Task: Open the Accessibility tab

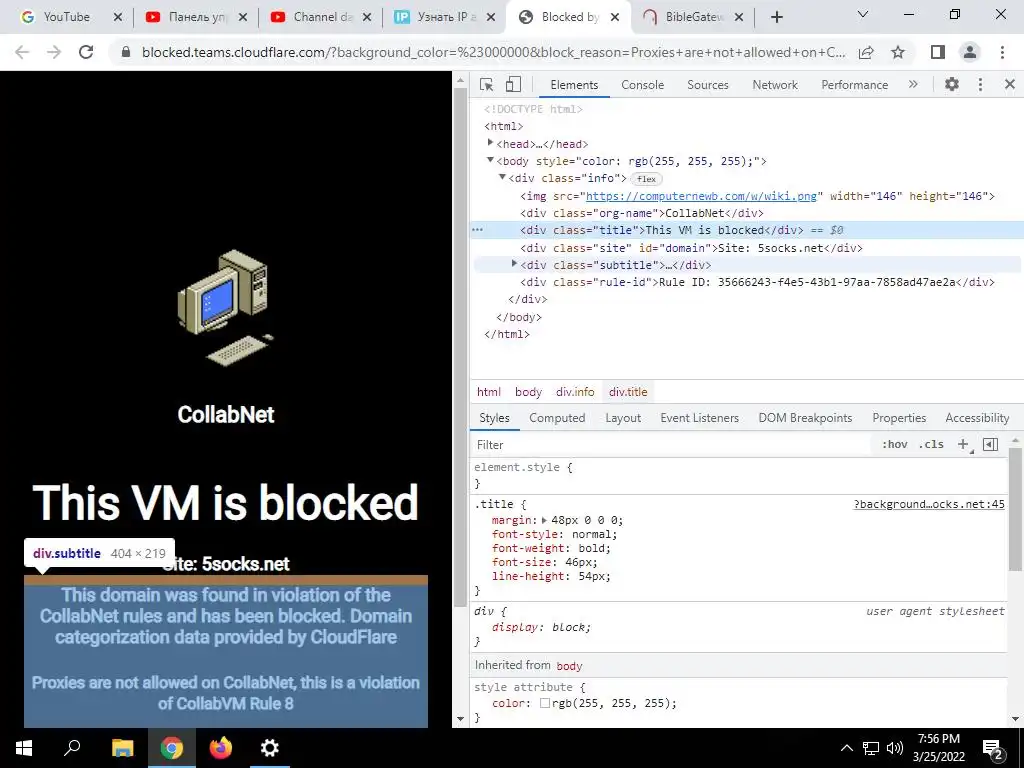Action: coord(977,418)
